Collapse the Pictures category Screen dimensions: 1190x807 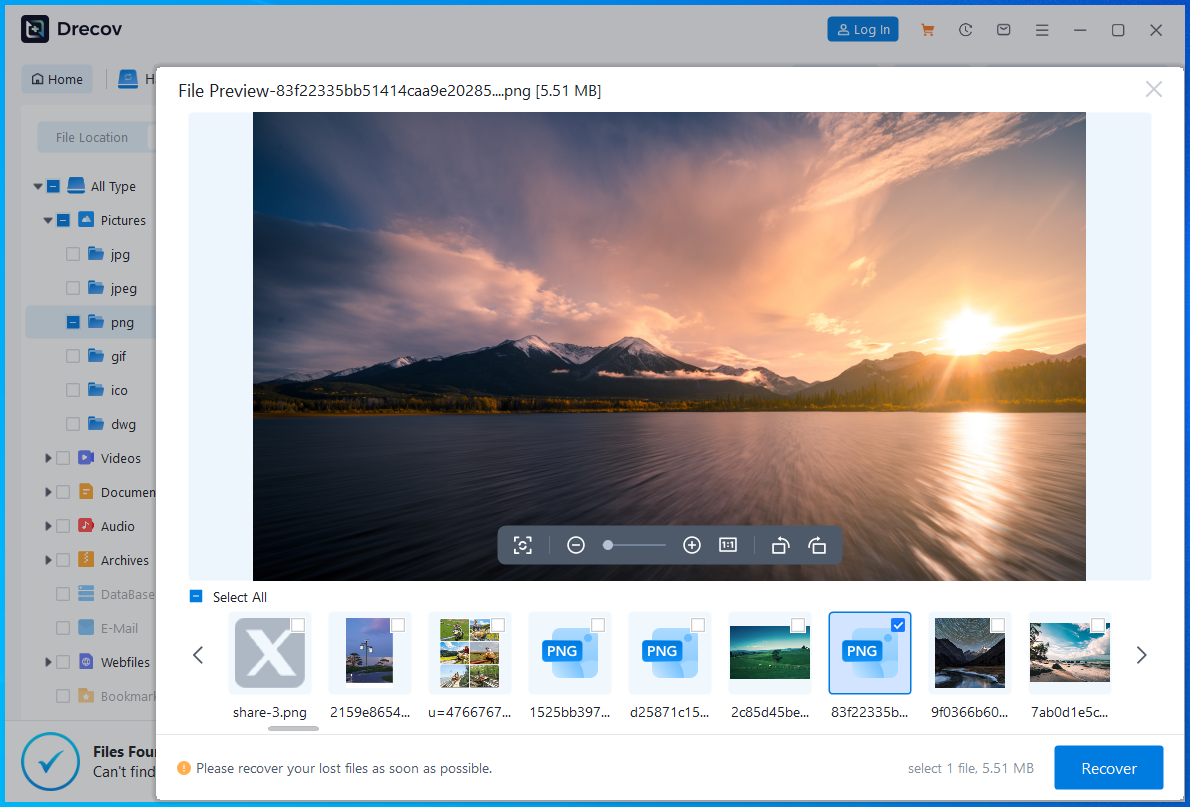pyautogui.click(x=46, y=220)
